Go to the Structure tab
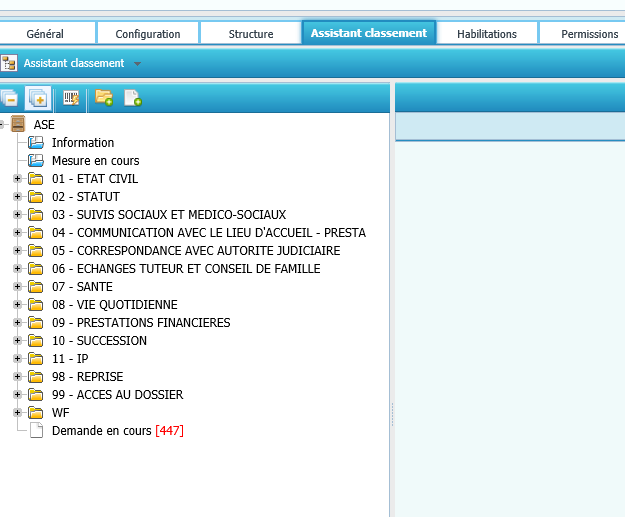 coord(250,34)
